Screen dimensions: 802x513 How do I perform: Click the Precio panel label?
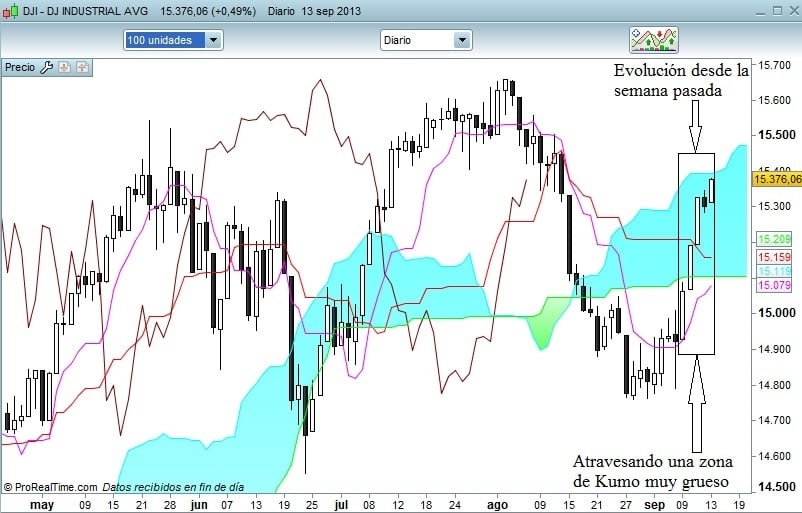(x=20, y=67)
